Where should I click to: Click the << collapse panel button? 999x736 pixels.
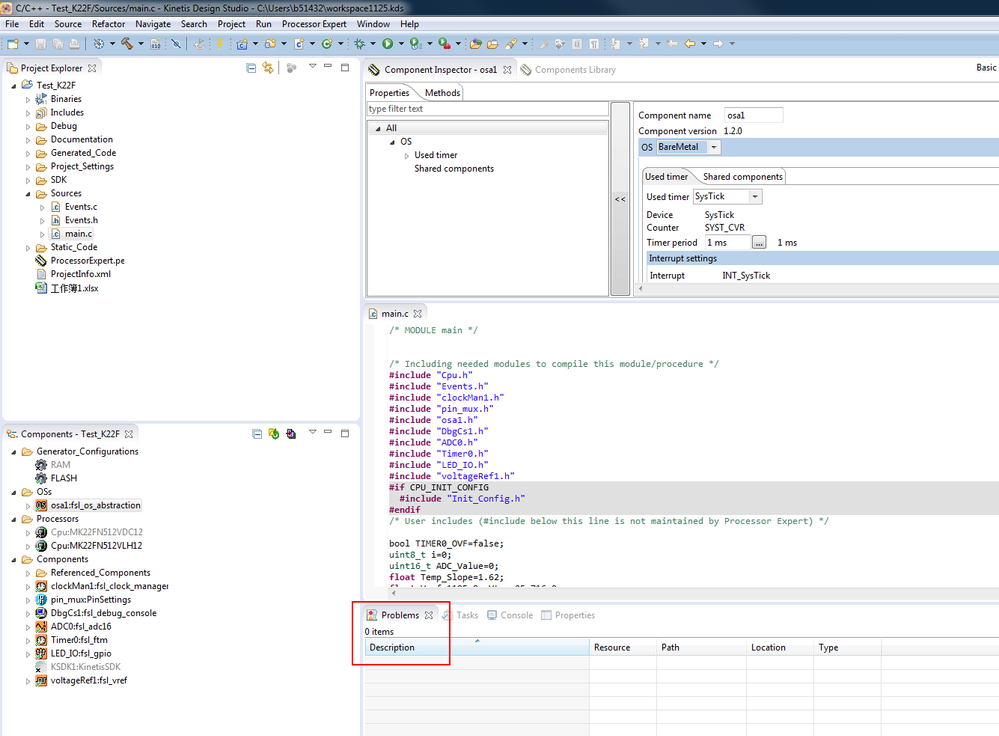(620, 199)
